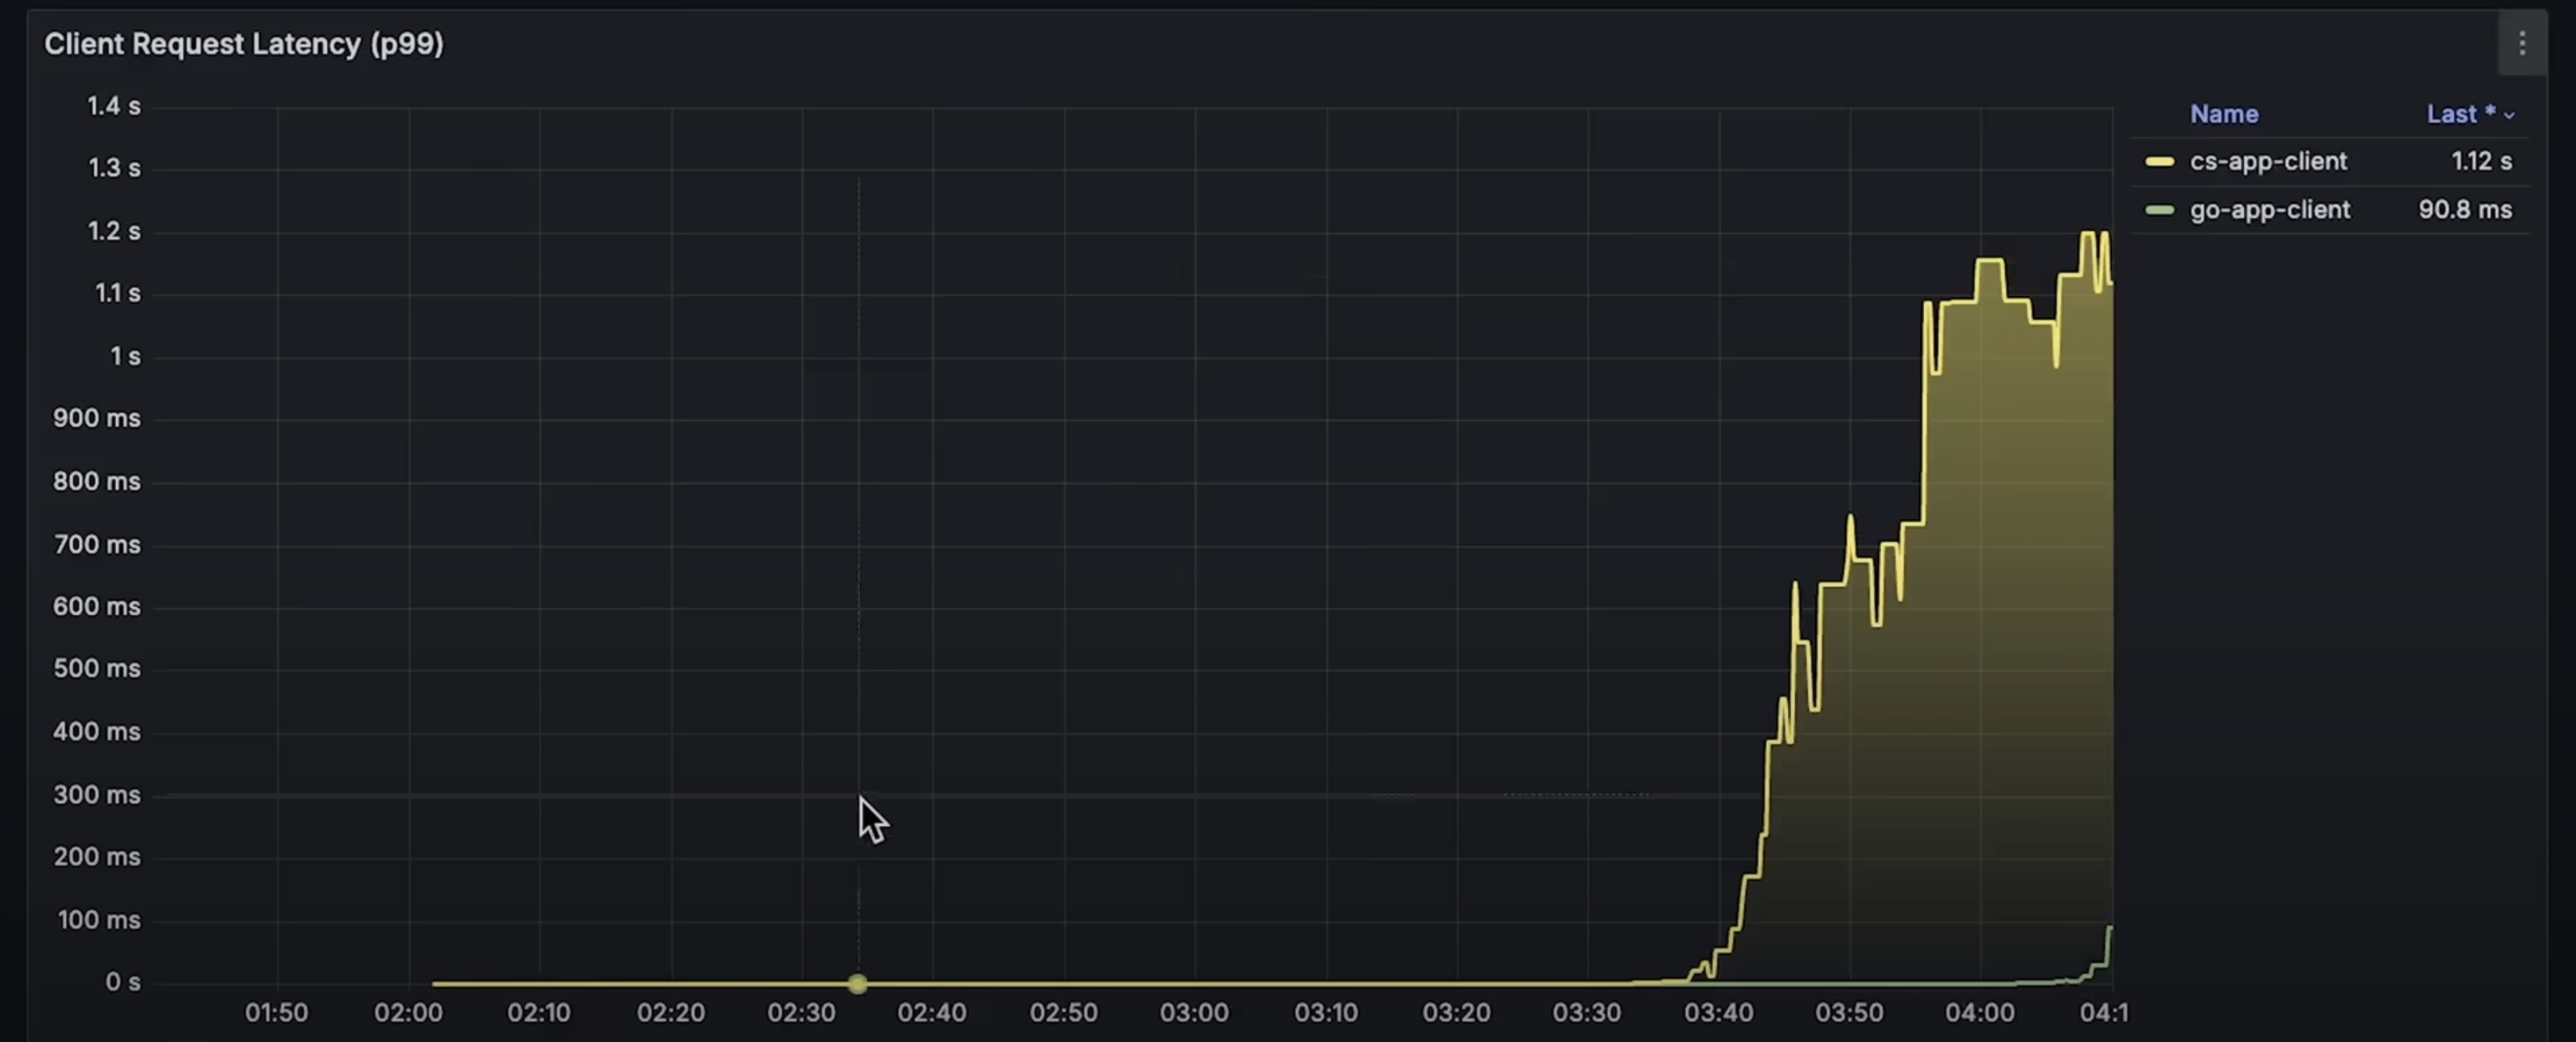Click the 01:50 time axis label
Screen dimensions: 2576x1042
pos(277,1012)
